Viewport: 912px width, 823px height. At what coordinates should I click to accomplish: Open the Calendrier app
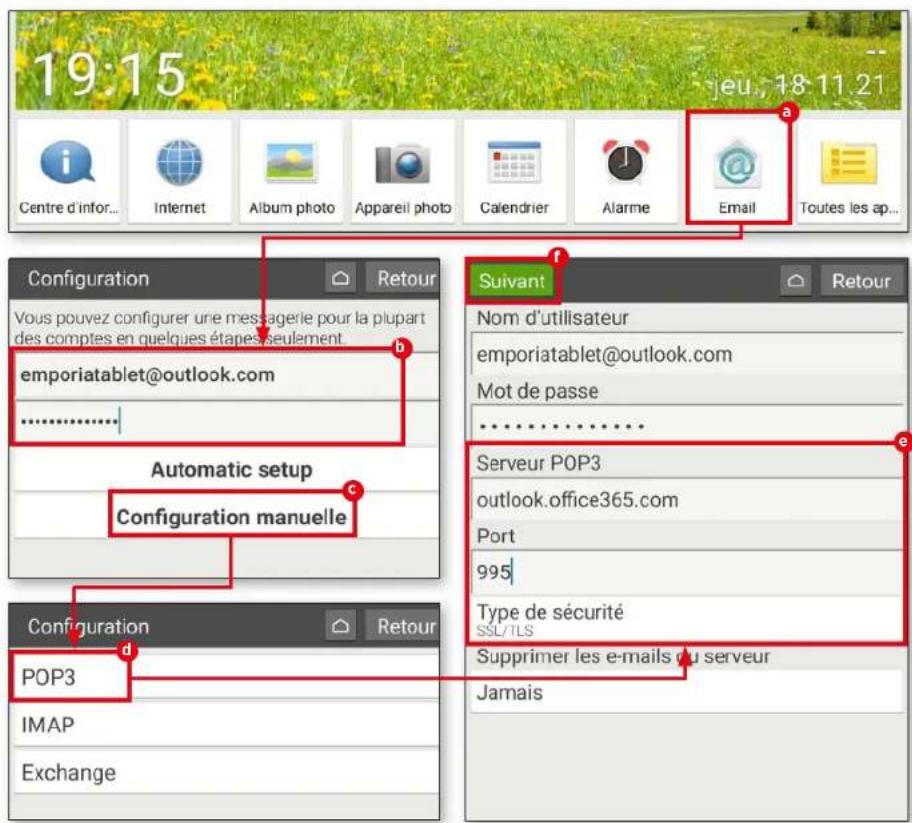(514, 172)
